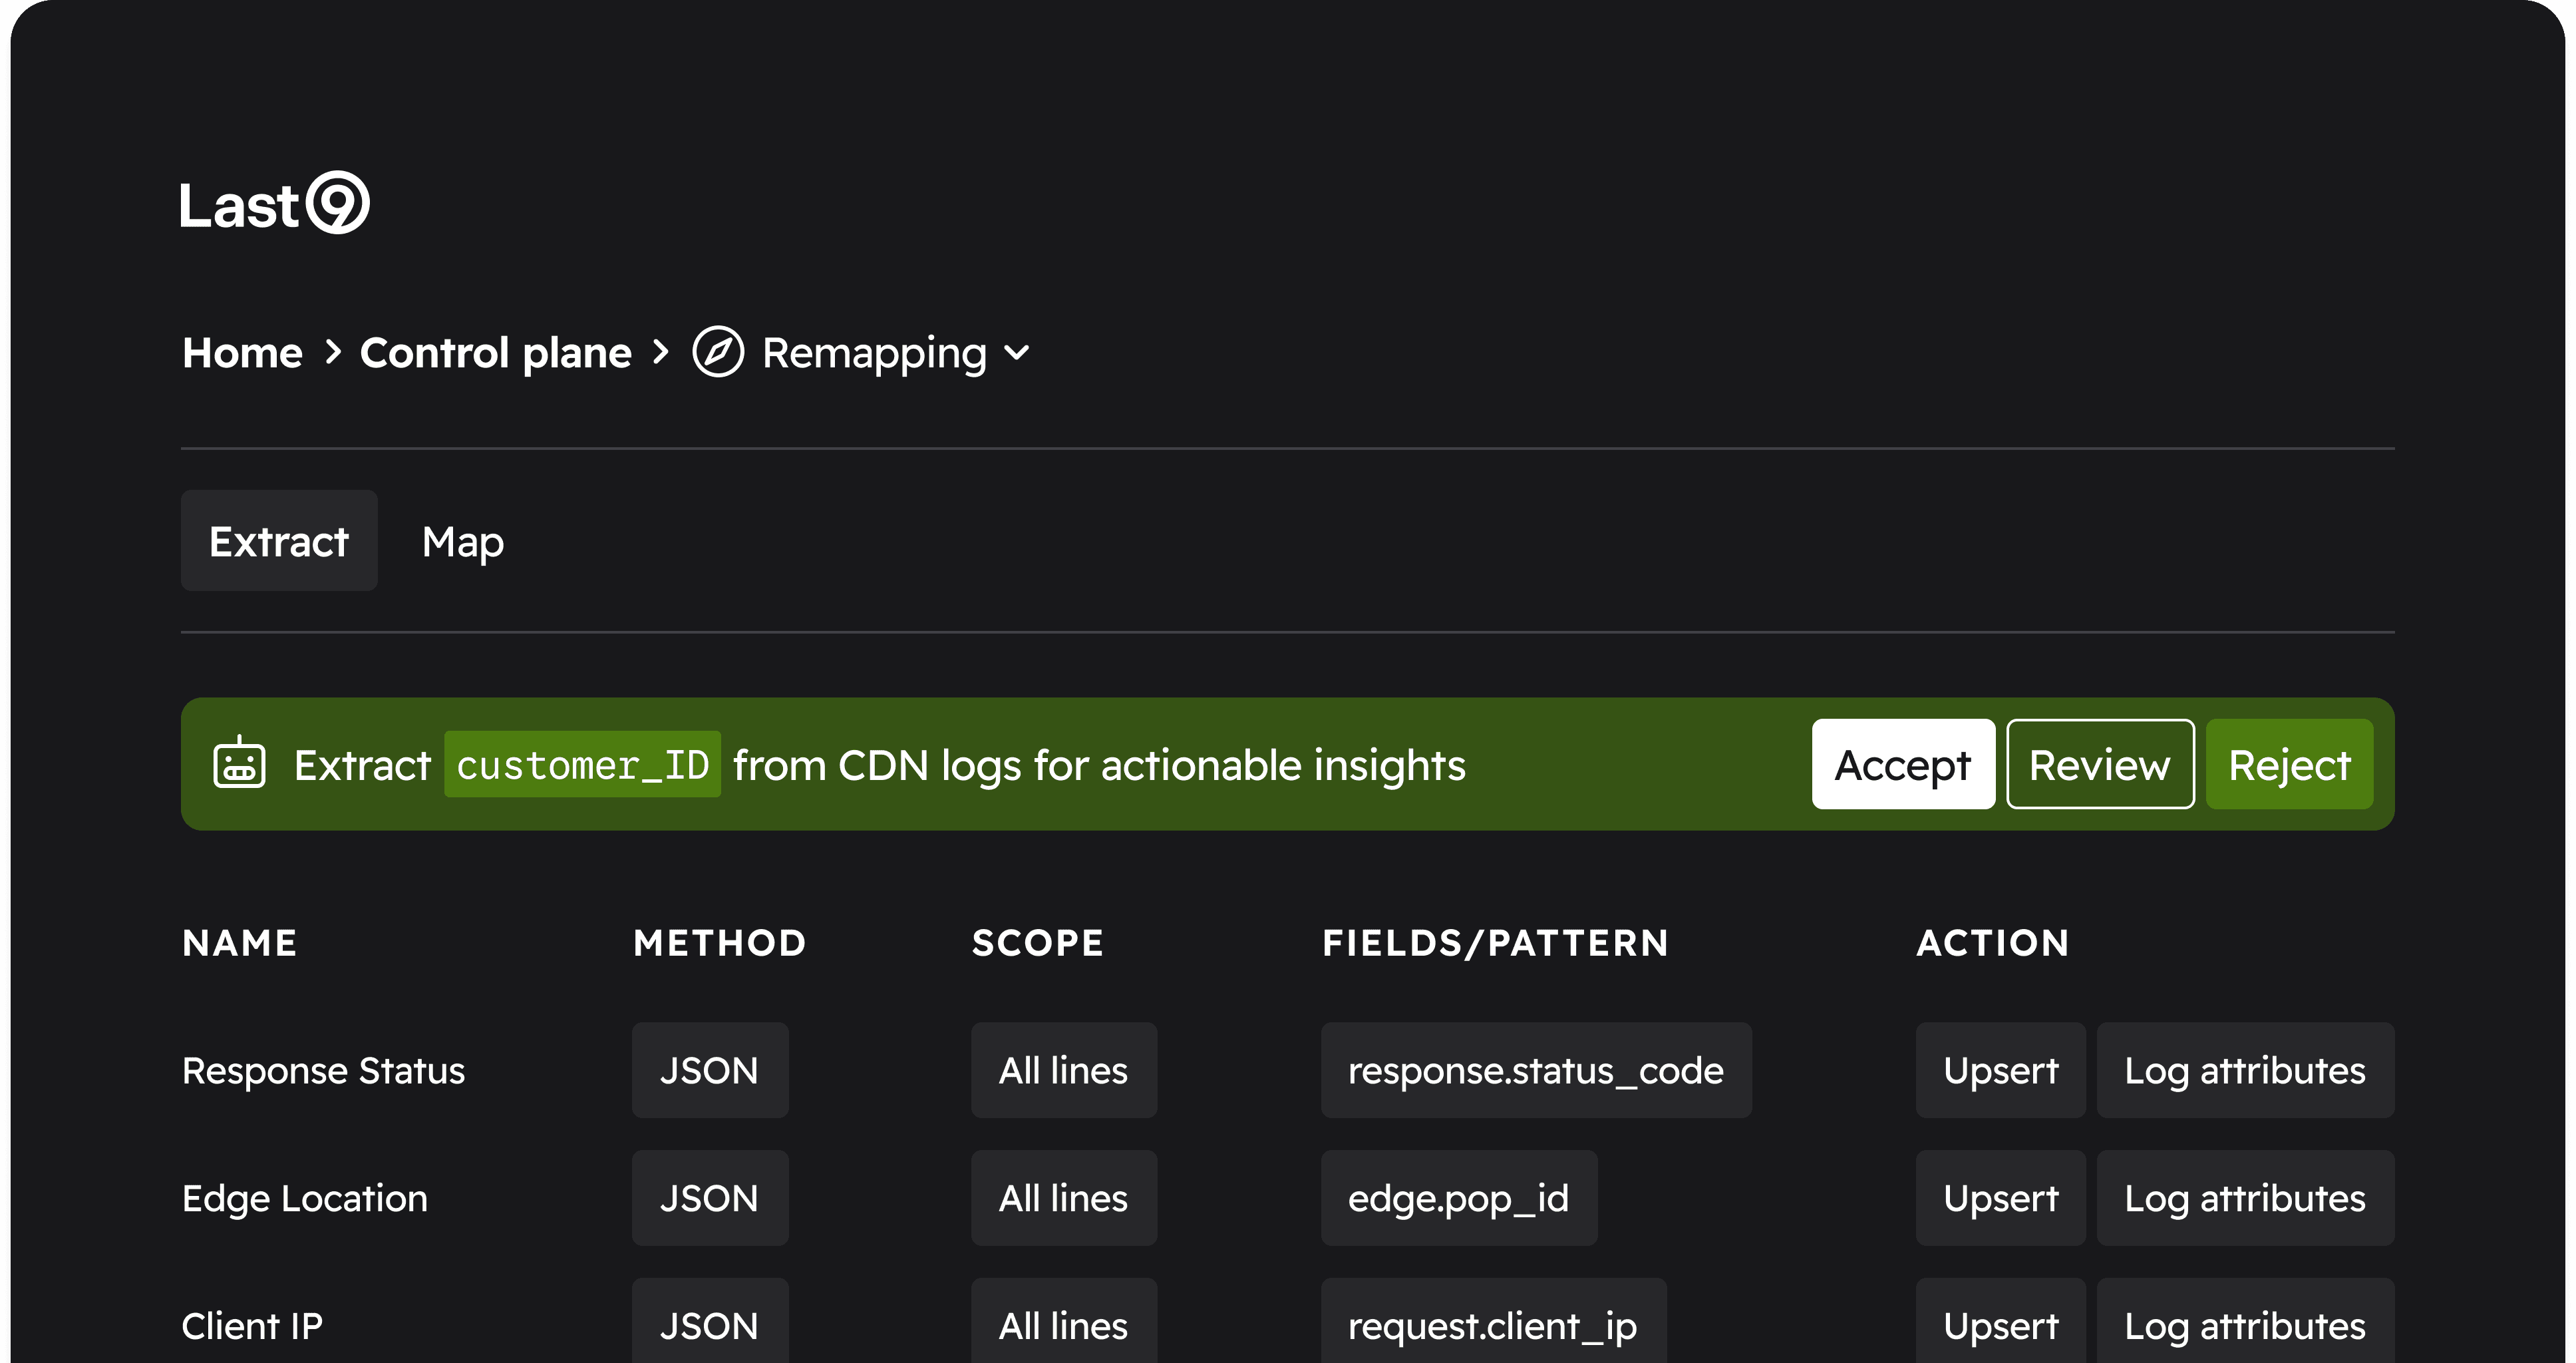Viewport: 2576px width, 1363px height.
Task: Click JSON method chip for Edge Location
Action: point(709,1198)
